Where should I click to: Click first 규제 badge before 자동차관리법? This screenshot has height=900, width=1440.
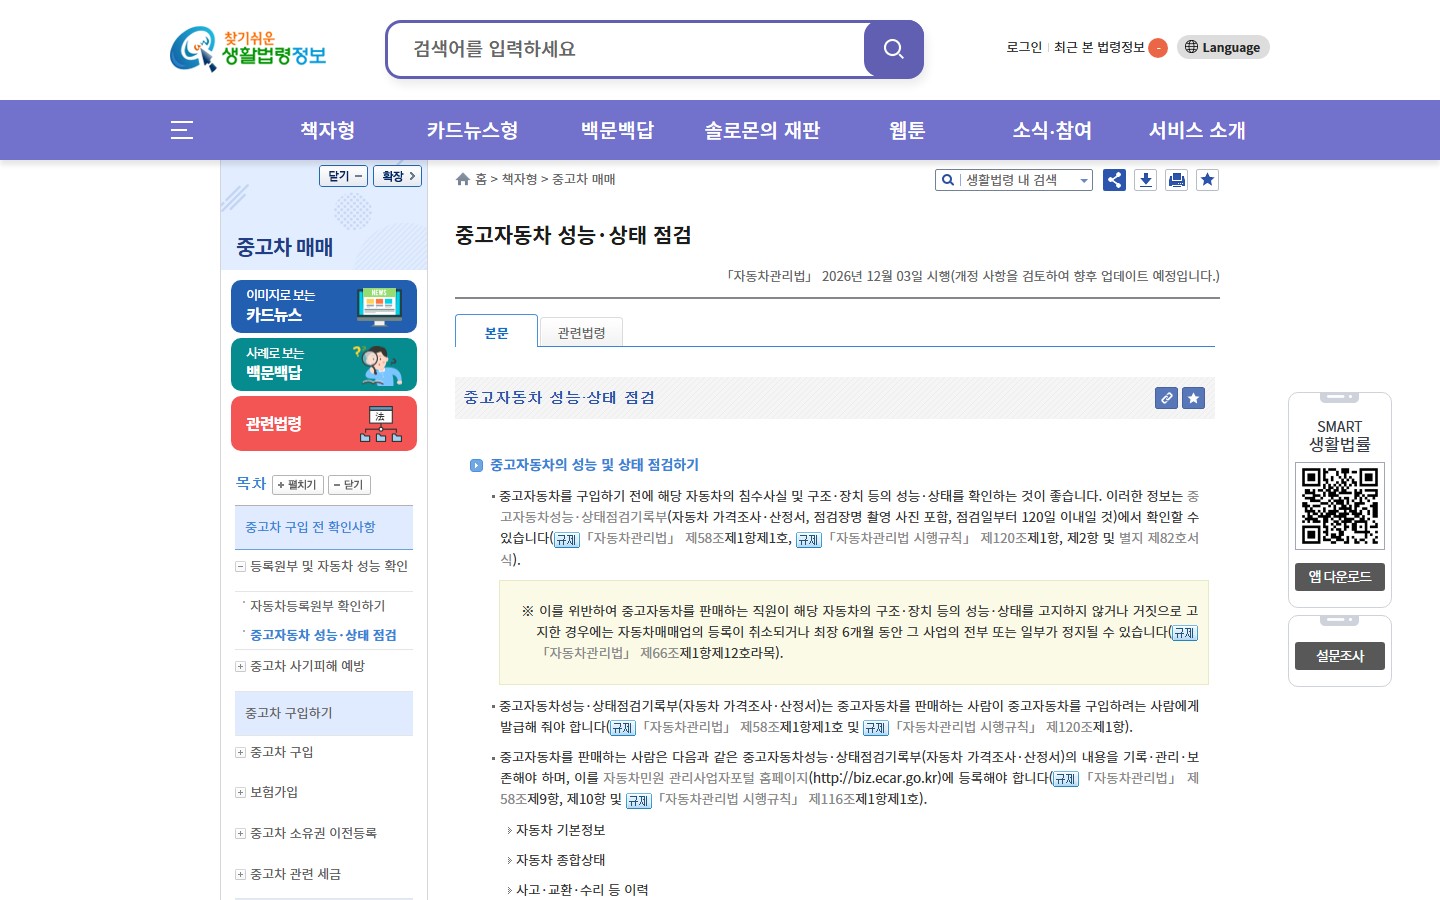tap(566, 539)
